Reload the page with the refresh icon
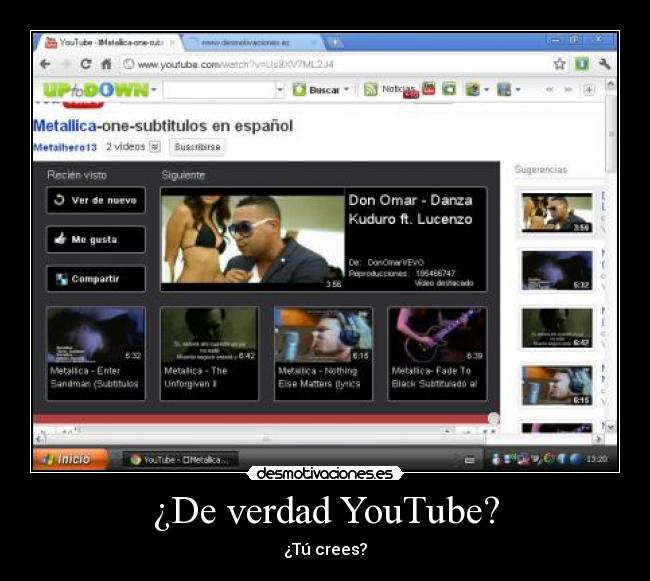The width and height of the screenshot is (650, 581). 85,64
